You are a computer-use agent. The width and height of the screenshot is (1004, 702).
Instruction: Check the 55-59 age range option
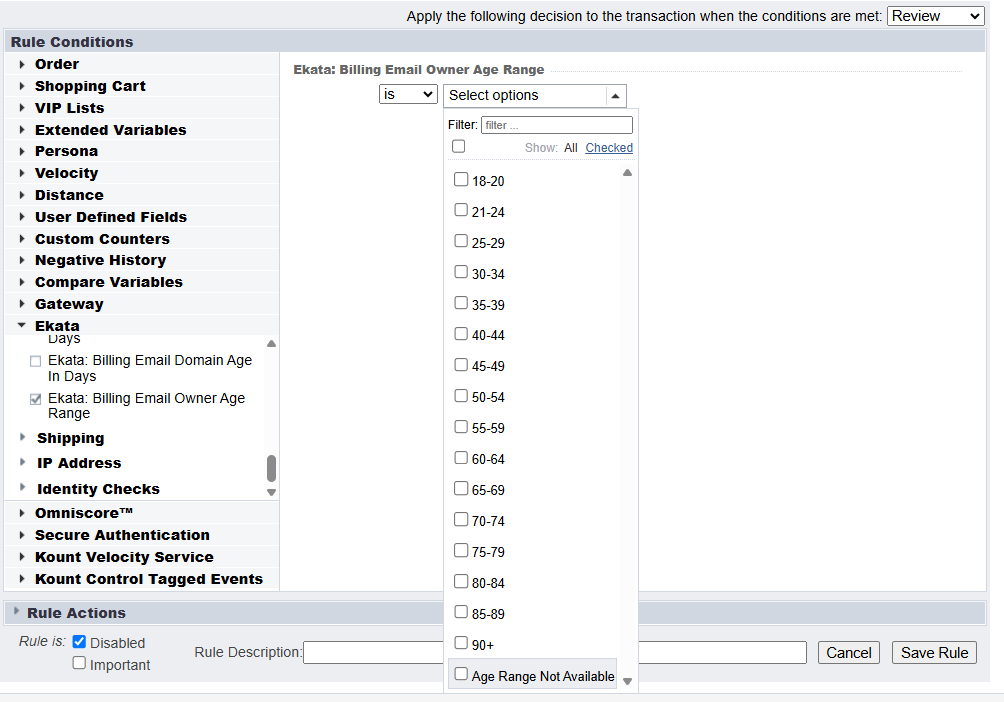coord(461,427)
